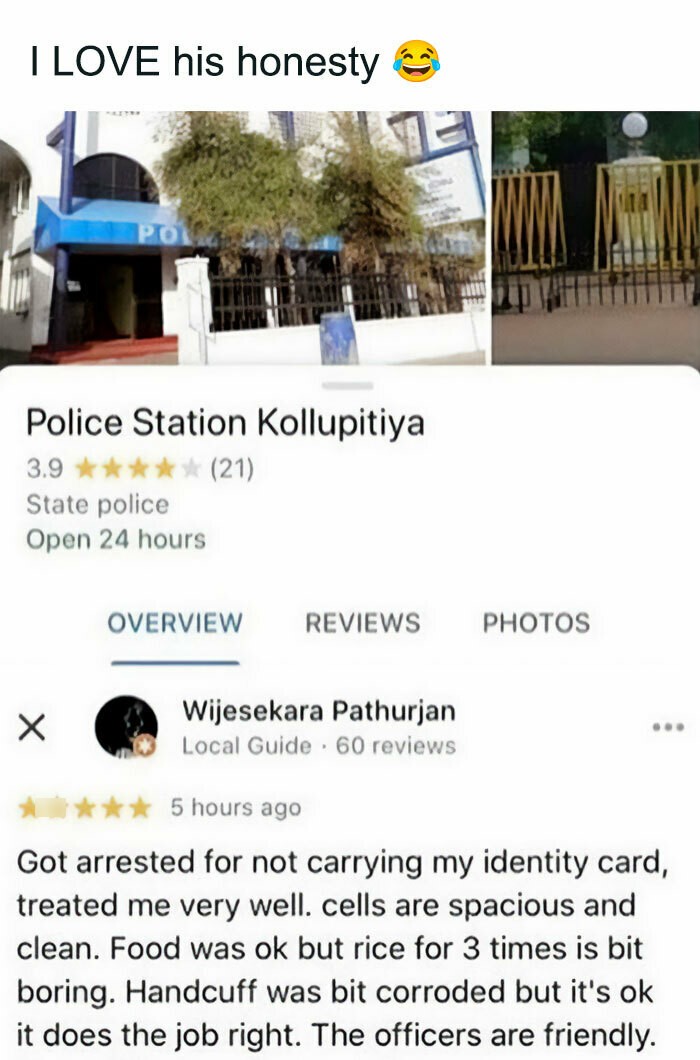The image size is (700, 1060).
Task: Tap the drag handle on the info sheet
Action: [x=348, y=385]
